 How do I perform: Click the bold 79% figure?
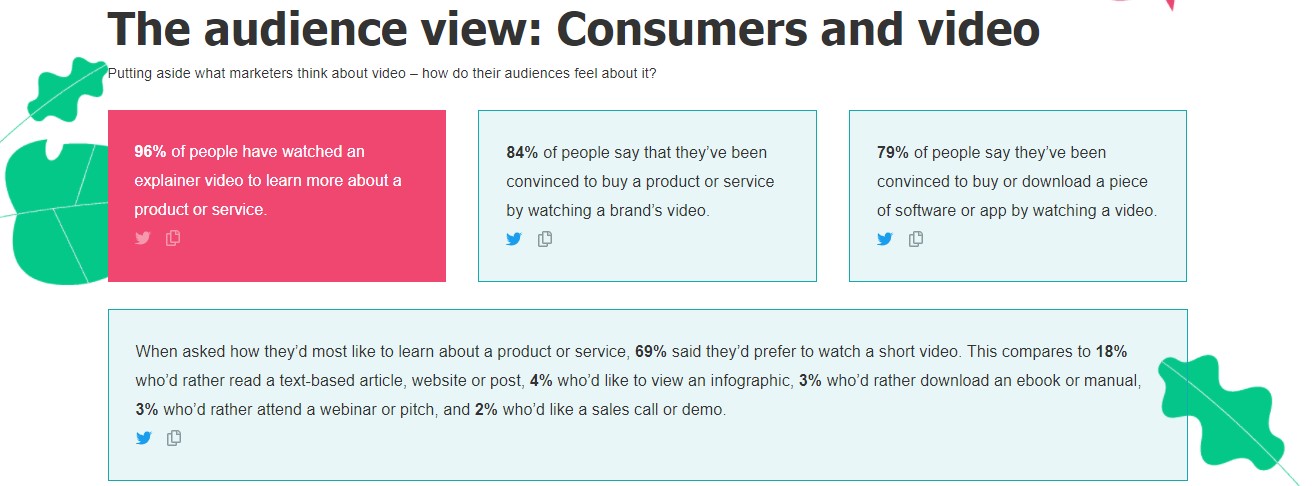coord(893,153)
